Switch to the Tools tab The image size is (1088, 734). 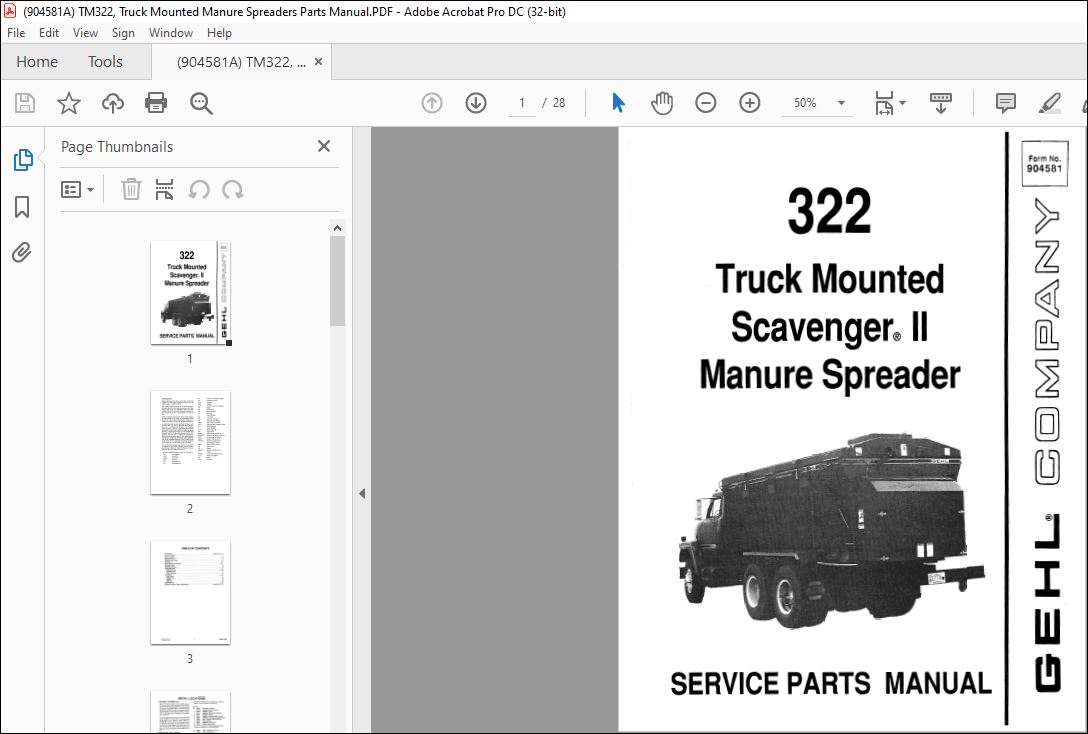(105, 62)
